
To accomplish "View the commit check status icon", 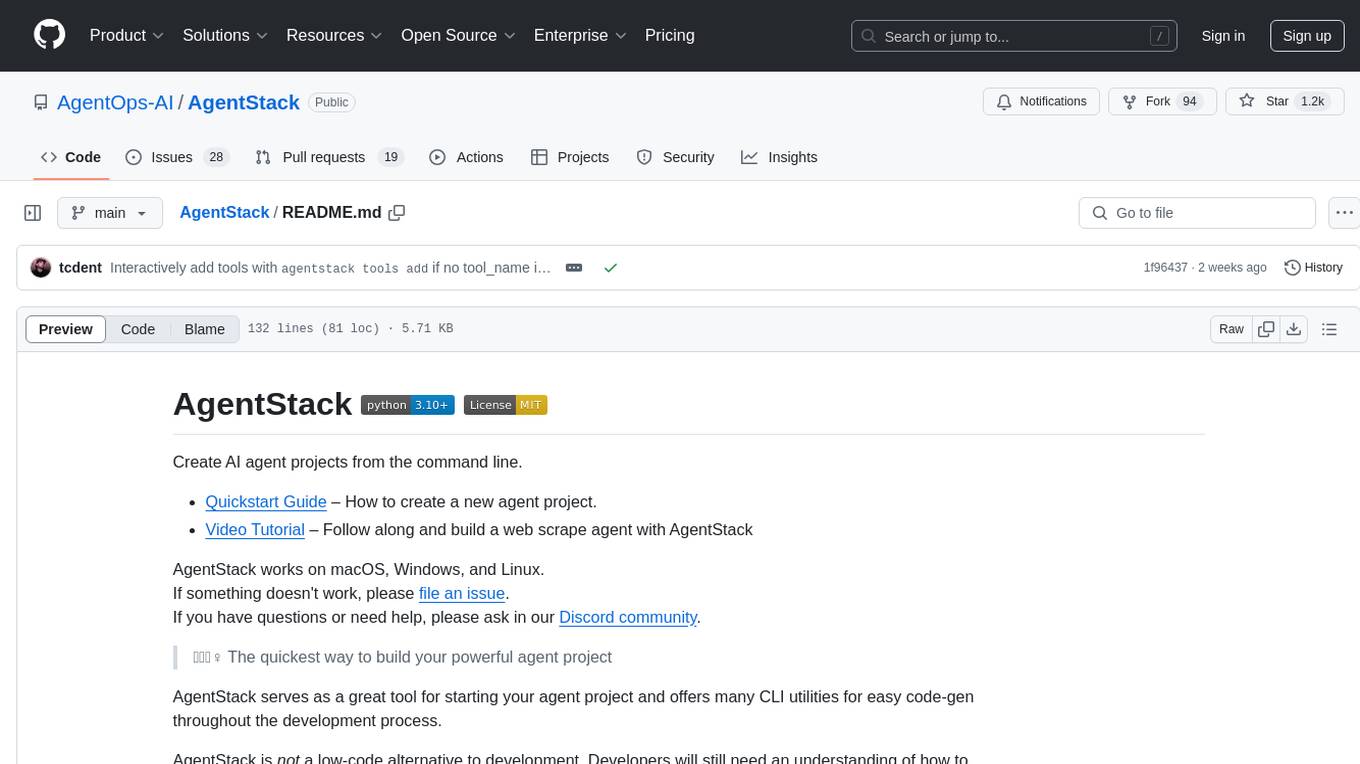I will [610, 268].
